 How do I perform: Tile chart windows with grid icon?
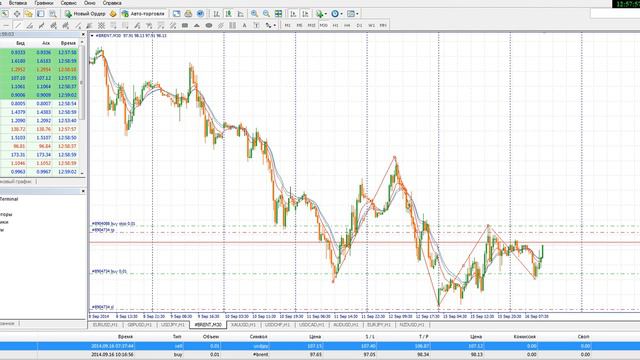coord(278,13)
